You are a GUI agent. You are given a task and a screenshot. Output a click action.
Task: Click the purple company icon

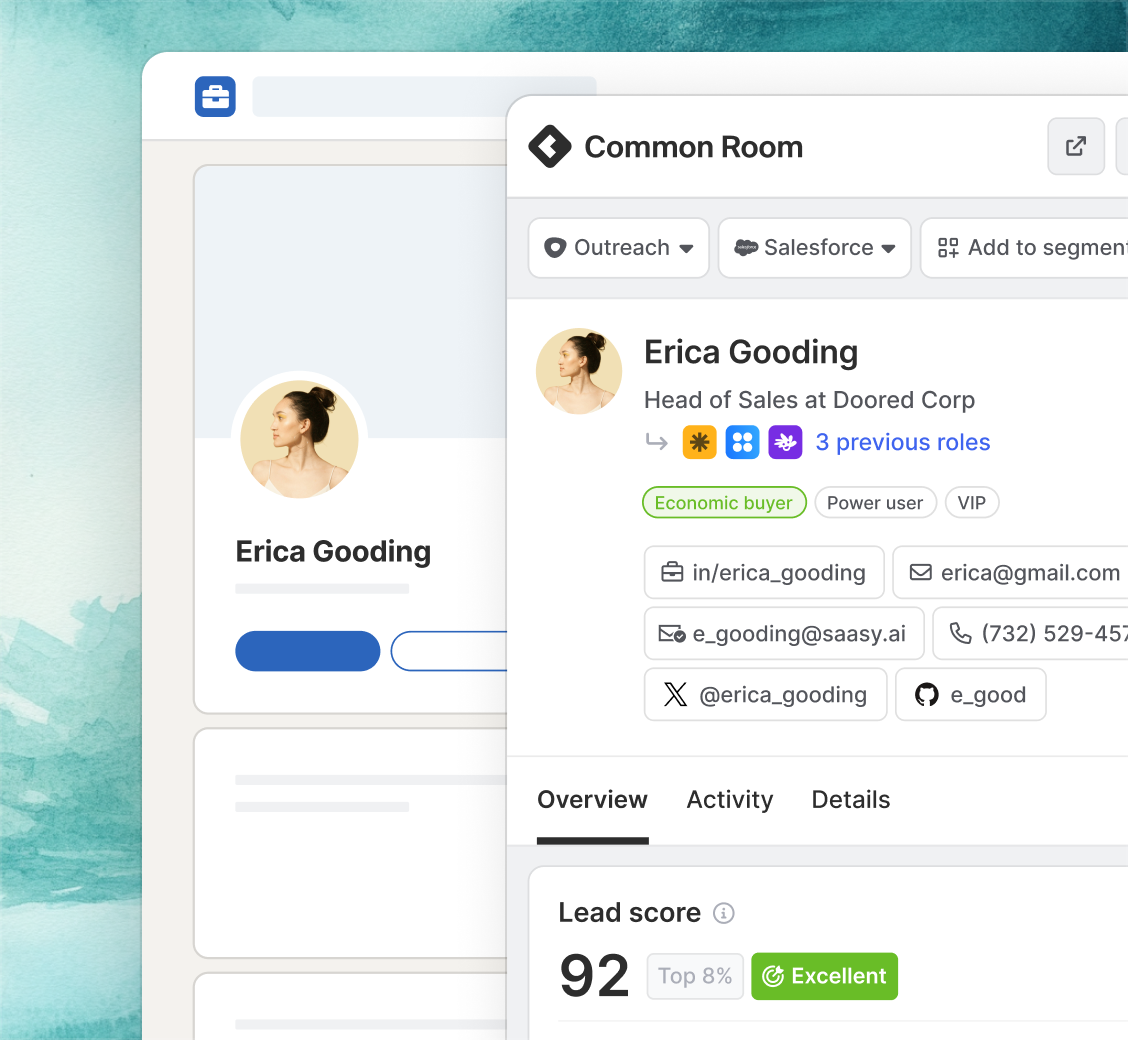[786, 442]
